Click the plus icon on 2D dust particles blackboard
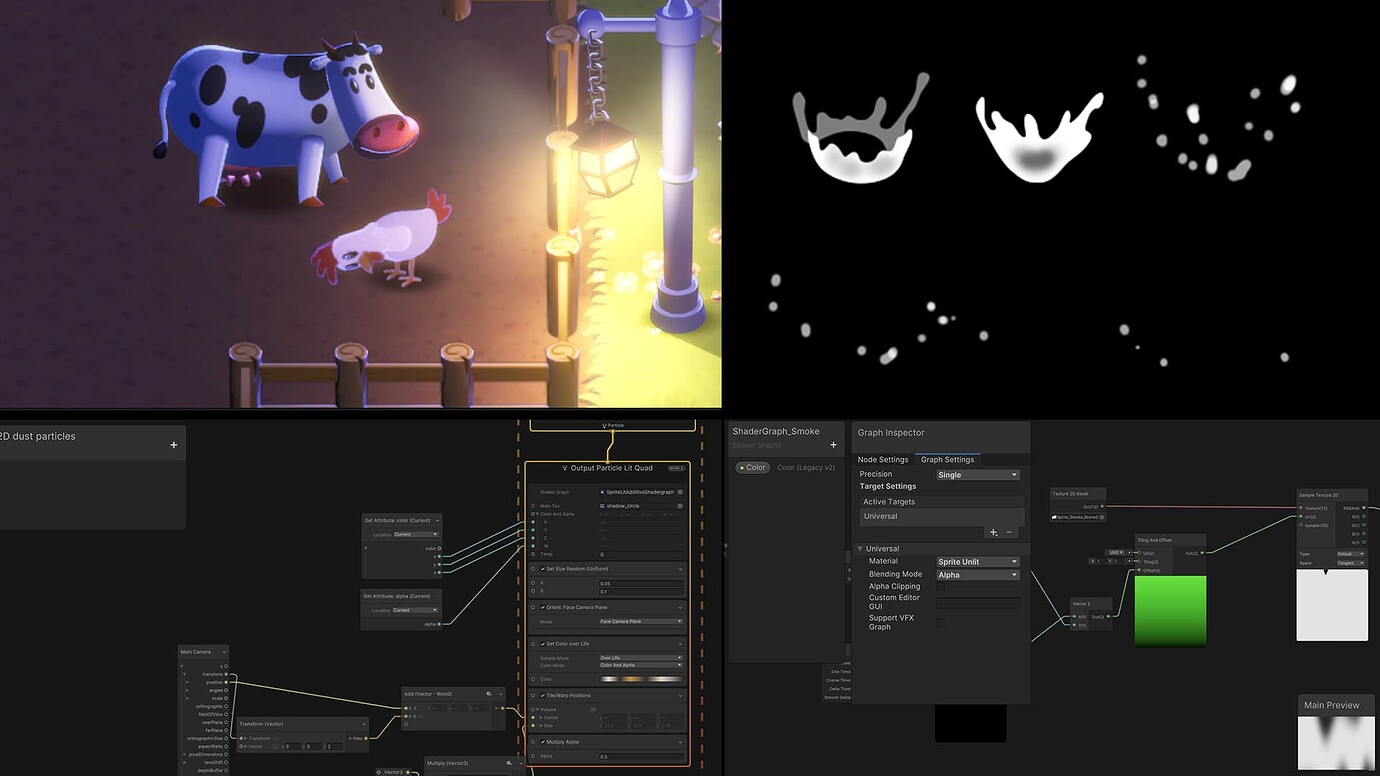The width and height of the screenshot is (1380, 776). click(172, 443)
